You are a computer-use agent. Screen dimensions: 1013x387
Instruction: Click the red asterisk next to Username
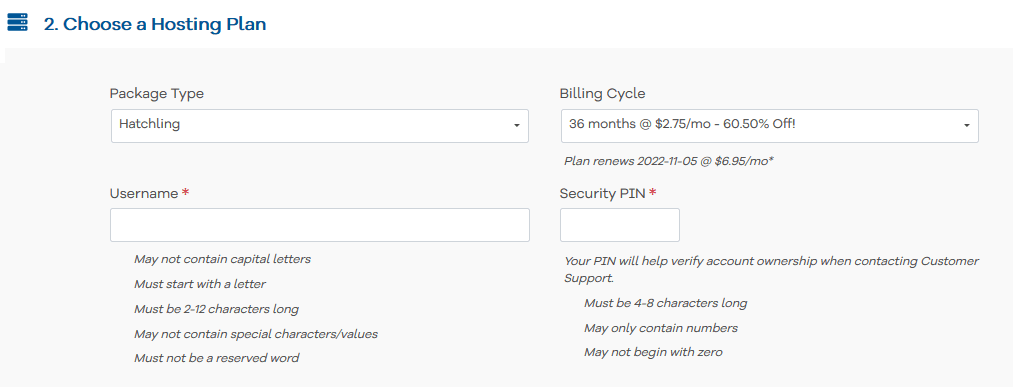click(185, 193)
